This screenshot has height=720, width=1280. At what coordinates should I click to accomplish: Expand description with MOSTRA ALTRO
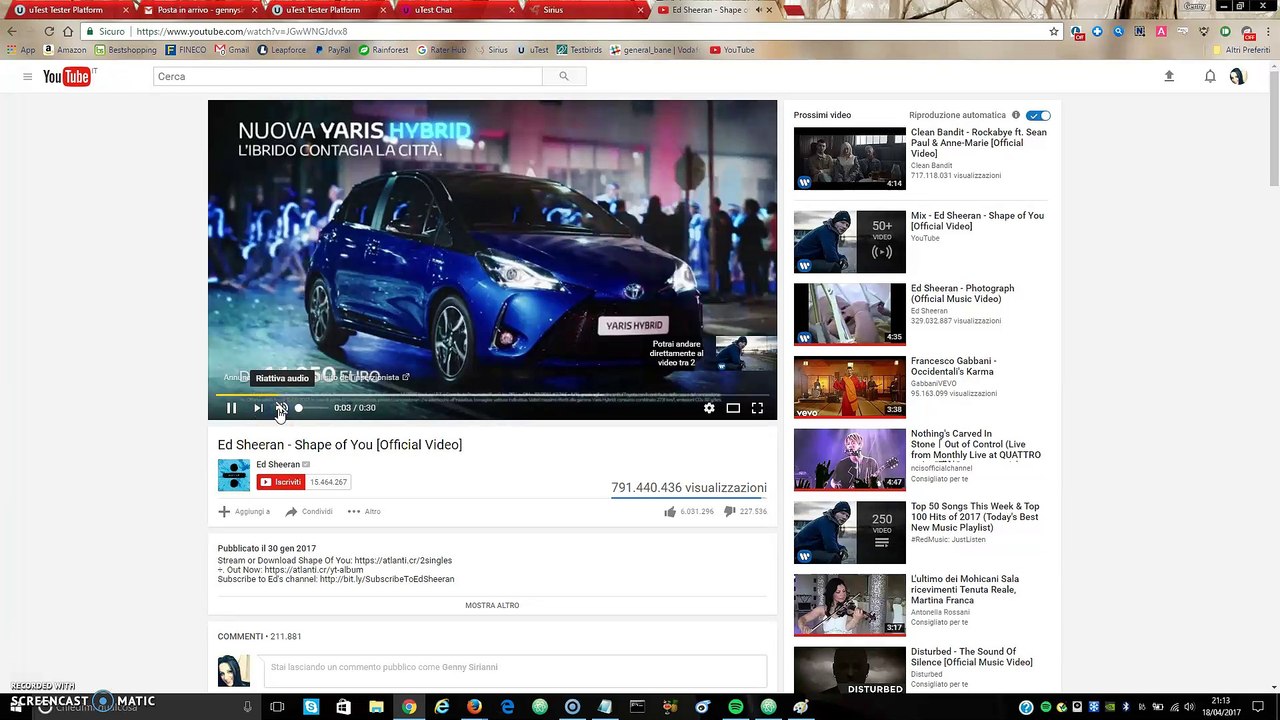coord(492,605)
